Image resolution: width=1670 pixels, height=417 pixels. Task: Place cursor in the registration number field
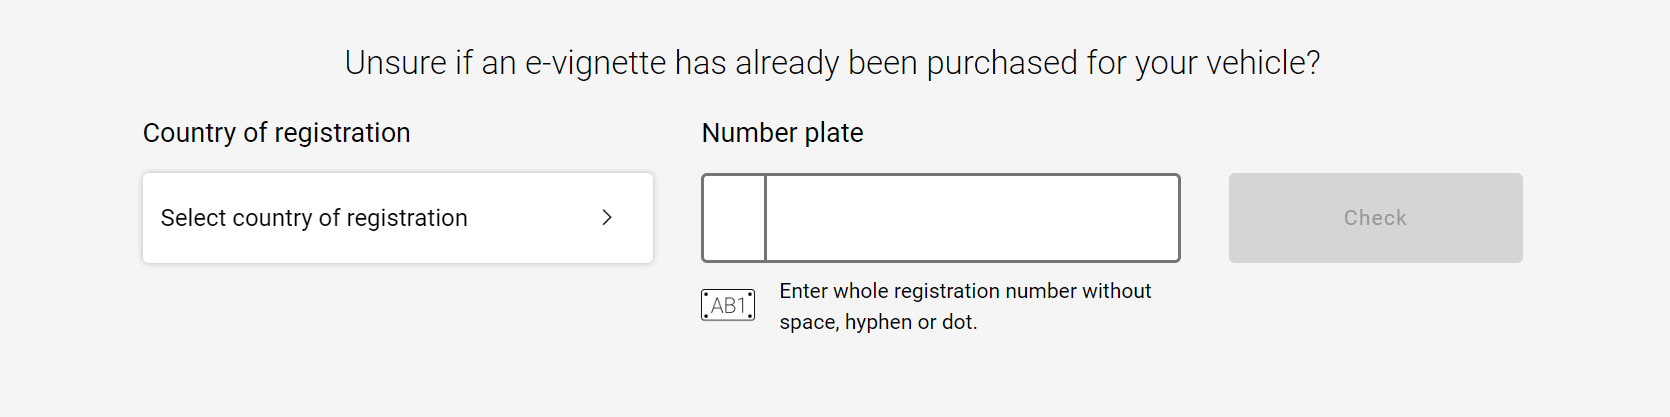coord(972,218)
